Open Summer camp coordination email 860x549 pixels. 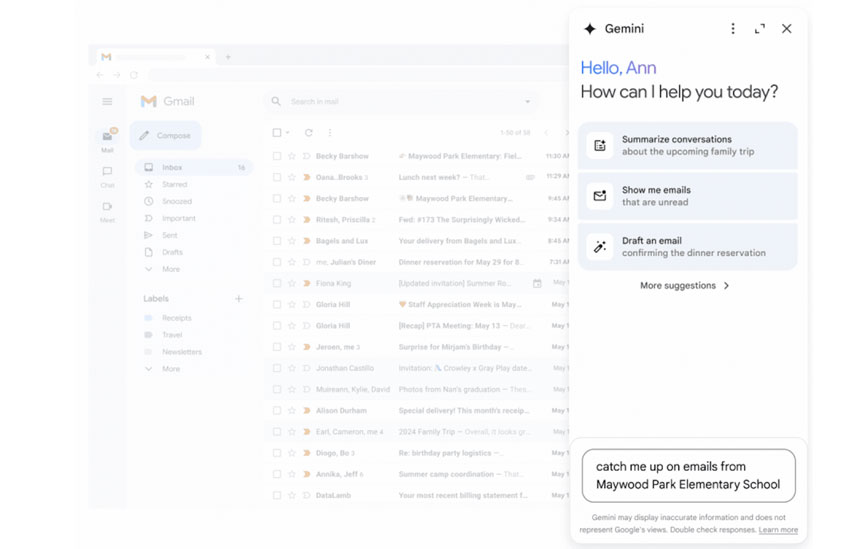point(417,474)
